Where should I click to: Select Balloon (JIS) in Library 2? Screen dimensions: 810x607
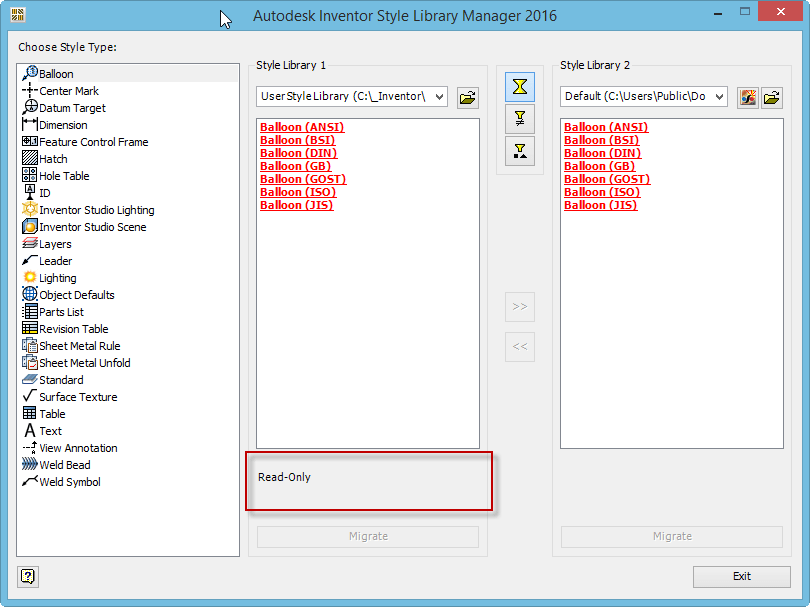pos(600,205)
